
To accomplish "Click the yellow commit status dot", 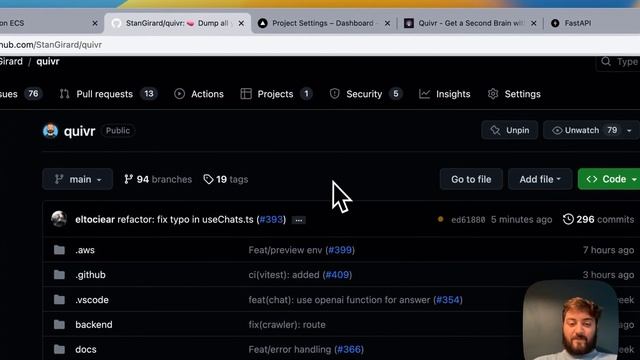I will click(440, 219).
